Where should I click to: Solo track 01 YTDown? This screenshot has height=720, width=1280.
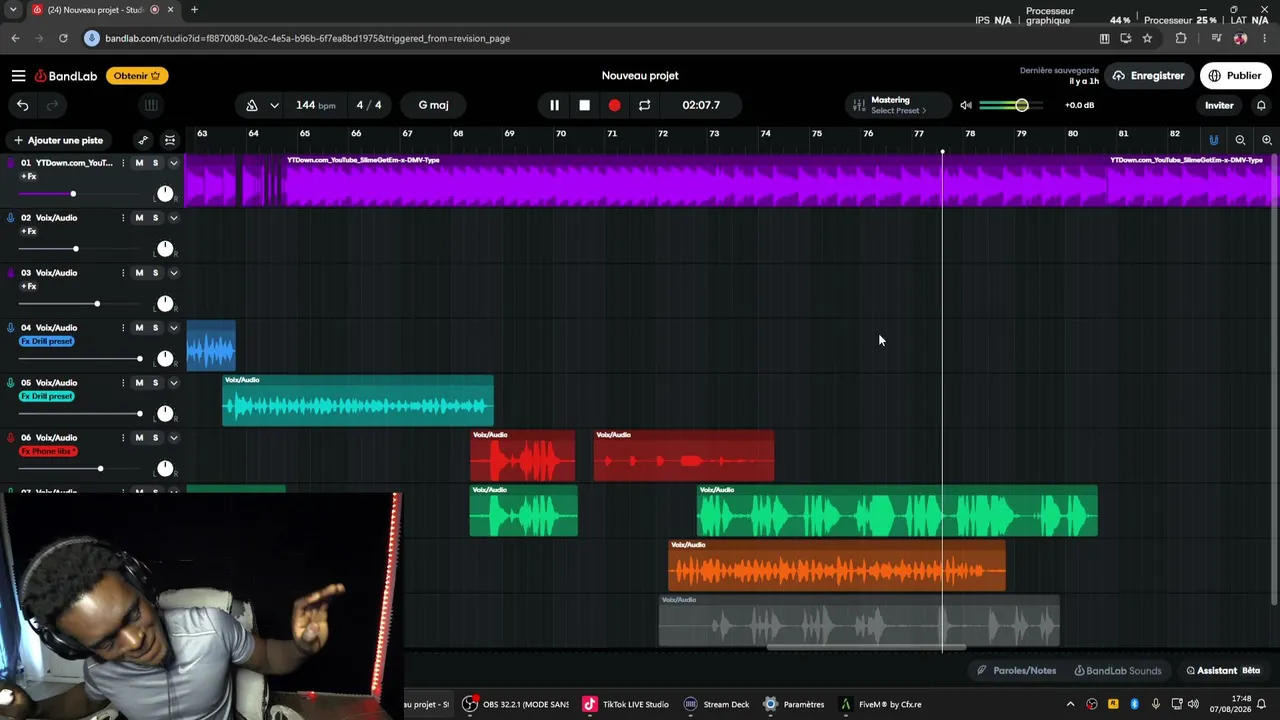[155, 163]
